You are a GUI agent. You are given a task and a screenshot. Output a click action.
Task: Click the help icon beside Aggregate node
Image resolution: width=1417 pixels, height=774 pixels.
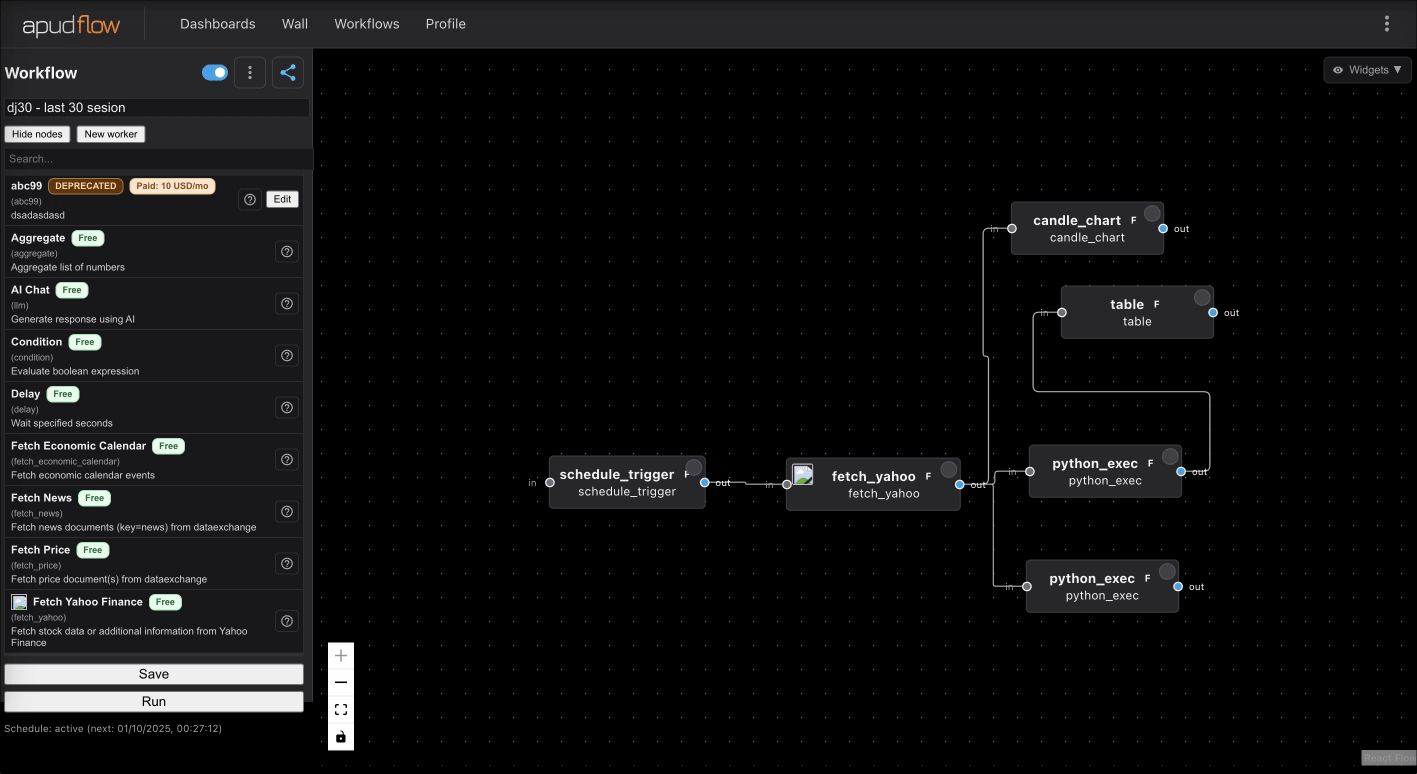click(x=286, y=251)
